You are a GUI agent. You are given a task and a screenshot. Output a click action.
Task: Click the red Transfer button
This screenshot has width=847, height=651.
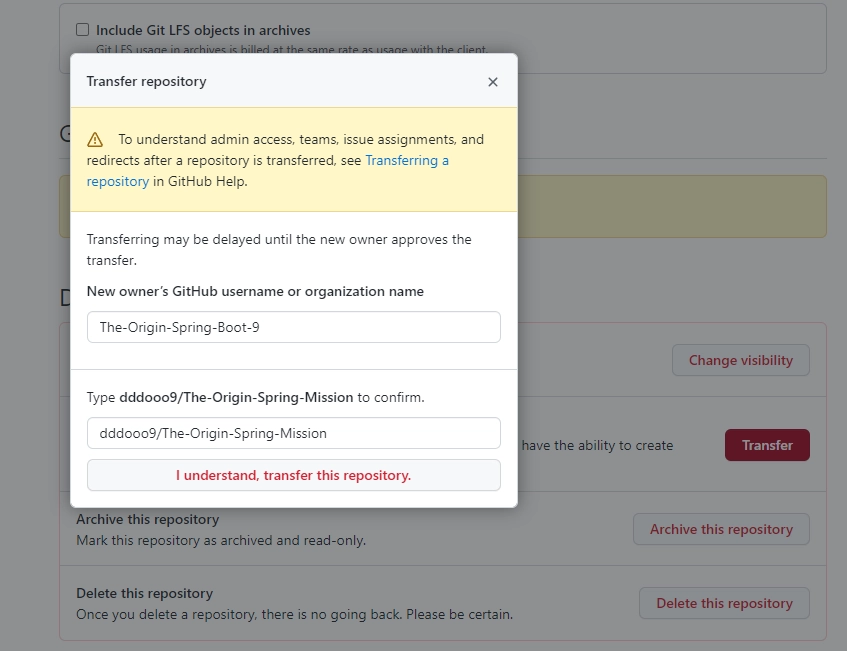pos(767,445)
